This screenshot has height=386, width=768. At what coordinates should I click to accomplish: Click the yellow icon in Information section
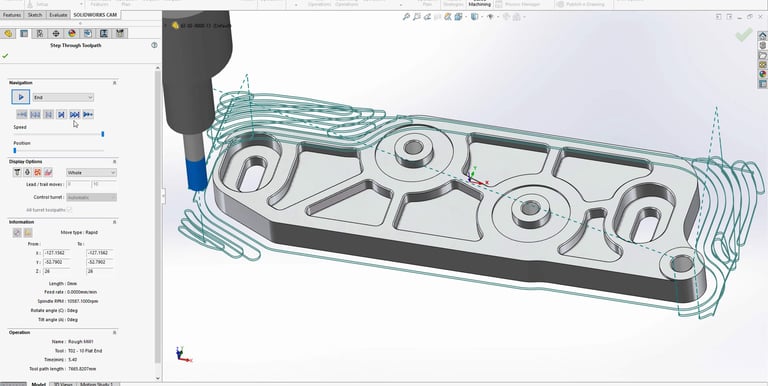(28, 233)
